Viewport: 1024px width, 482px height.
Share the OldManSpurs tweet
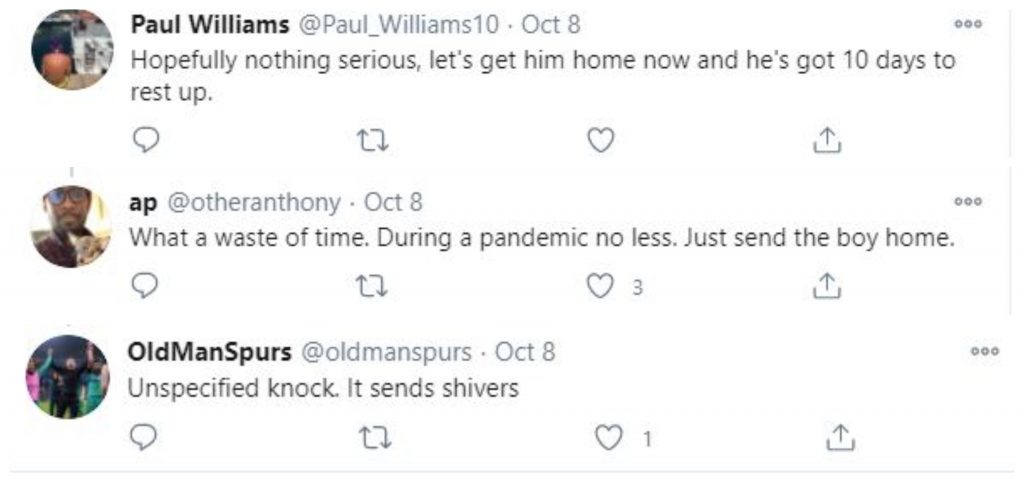(841, 438)
